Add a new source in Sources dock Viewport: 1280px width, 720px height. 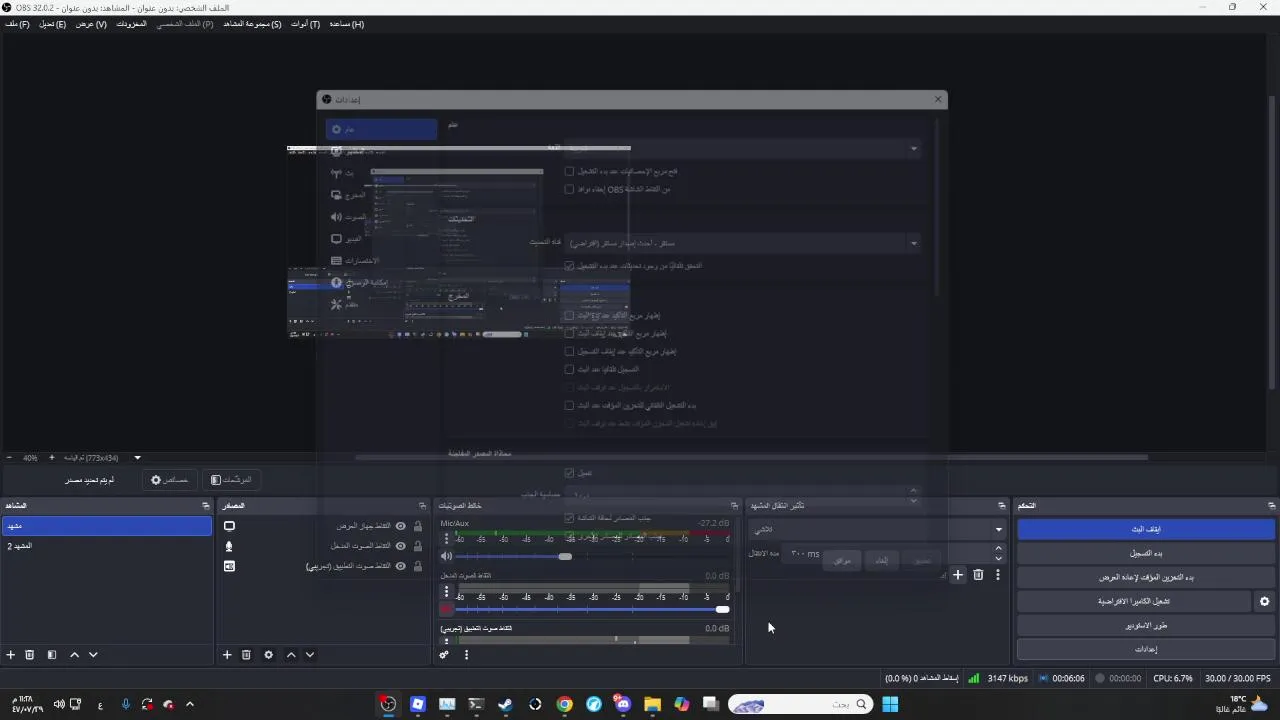tap(227, 655)
